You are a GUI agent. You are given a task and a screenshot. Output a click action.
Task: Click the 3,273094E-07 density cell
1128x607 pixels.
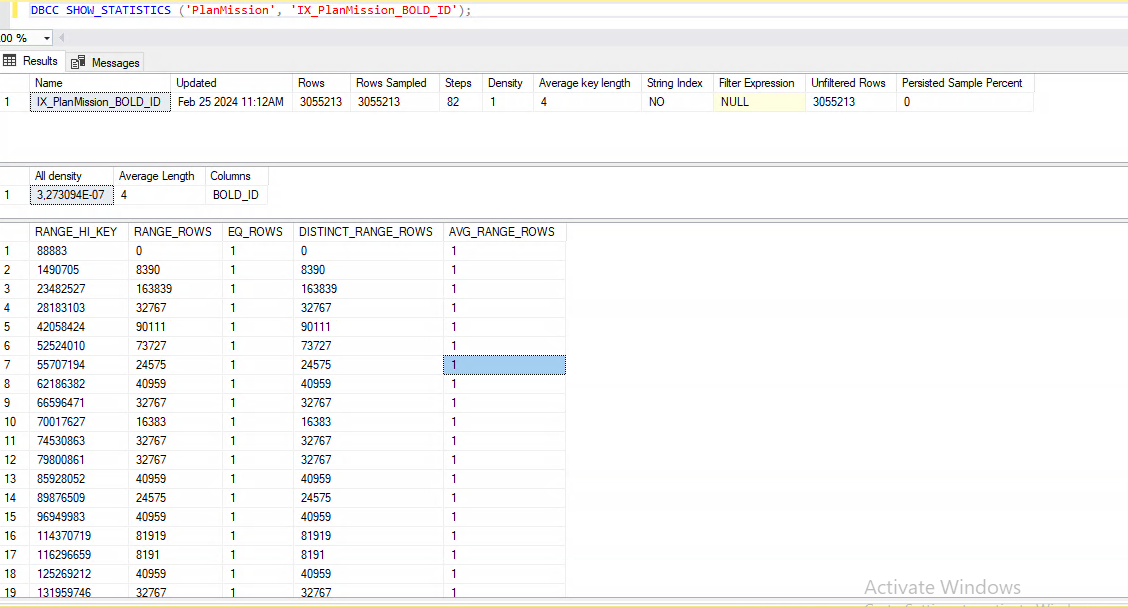[71, 195]
